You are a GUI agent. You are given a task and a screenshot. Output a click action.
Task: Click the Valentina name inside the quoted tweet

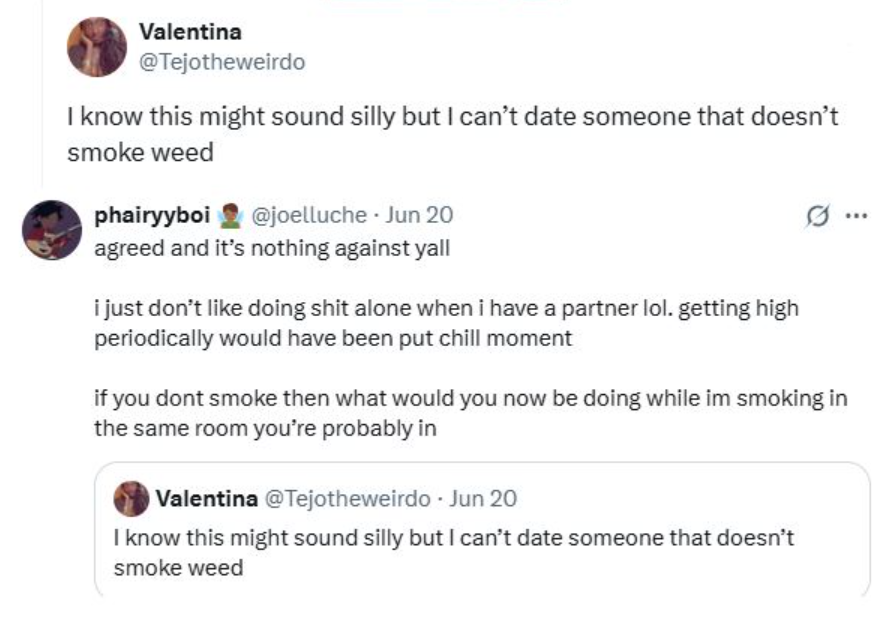[x=206, y=498]
